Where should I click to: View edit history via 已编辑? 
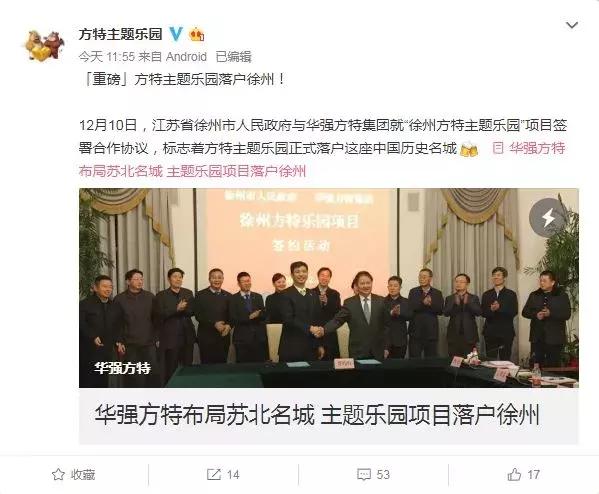pyautogui.click(x=233, y=57)
